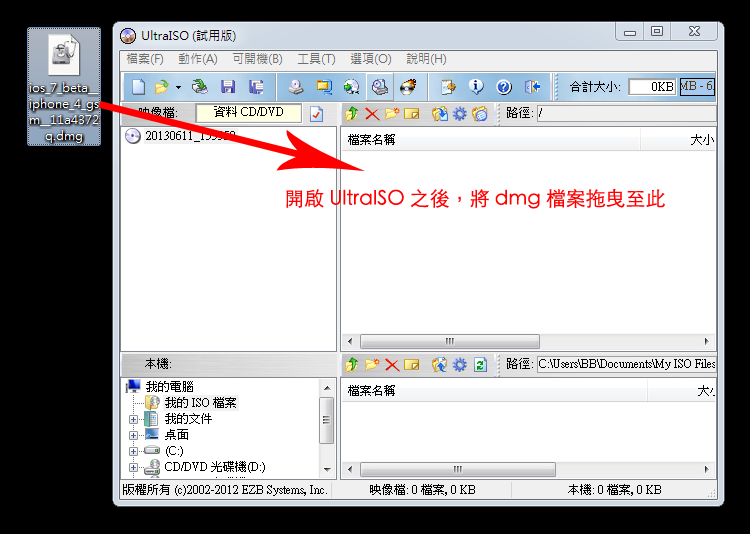Screen dimensions: 750x534
Task: Click the image pane 路徑 field showing /
Action: (x=626, y=113)
